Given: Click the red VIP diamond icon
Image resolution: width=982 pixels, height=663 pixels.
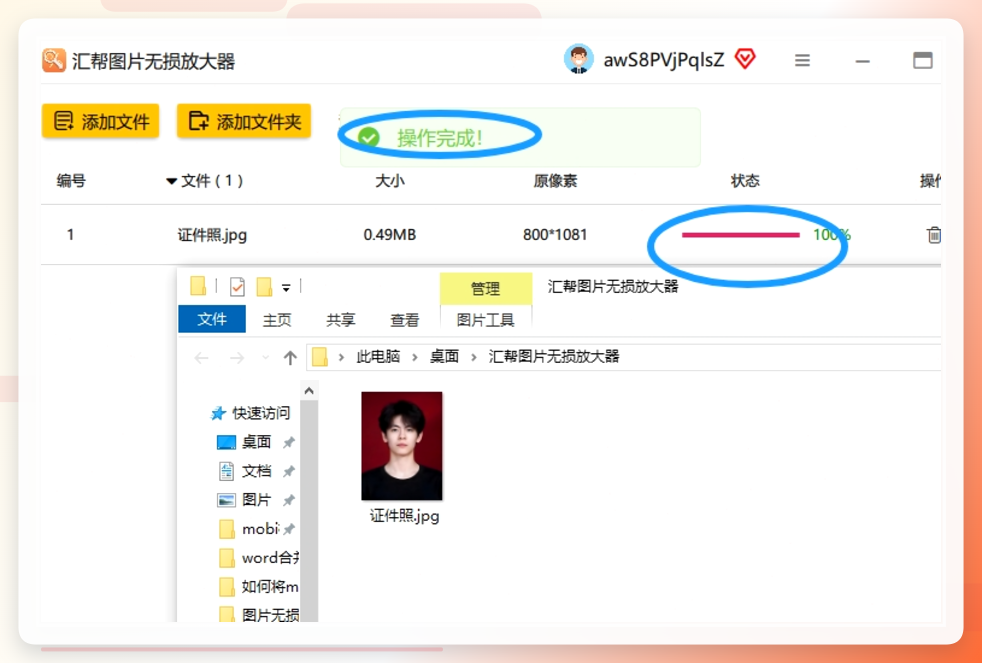Looking at the screenshot, I should (745, 59).
